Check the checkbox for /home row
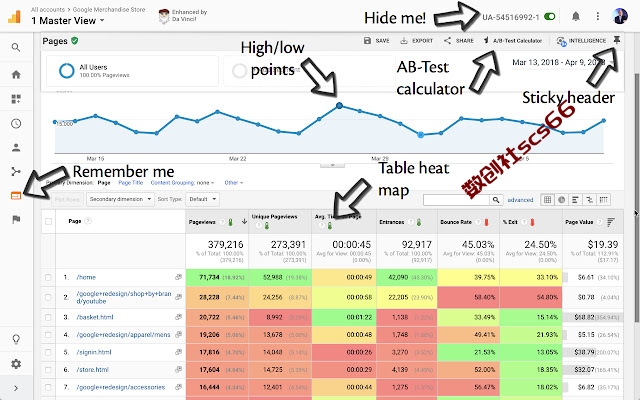The image size is (640, 400). (x=48, y=278)
